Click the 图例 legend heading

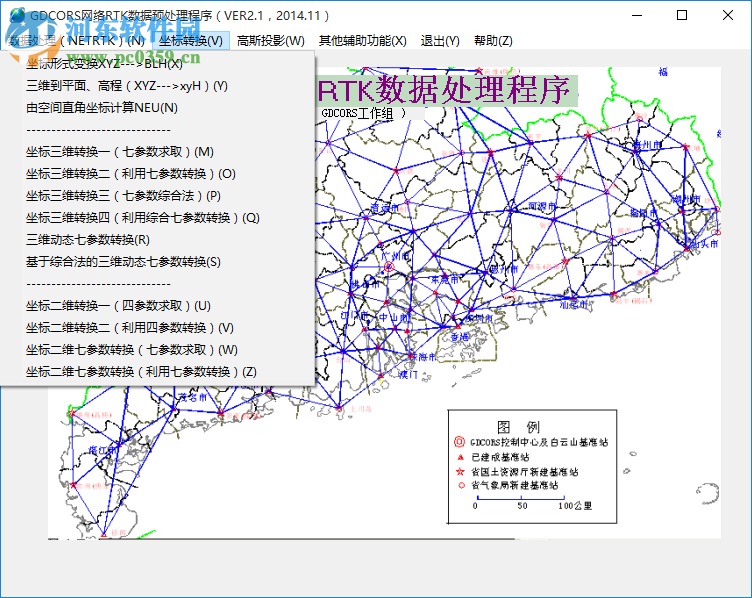[518, 426]
